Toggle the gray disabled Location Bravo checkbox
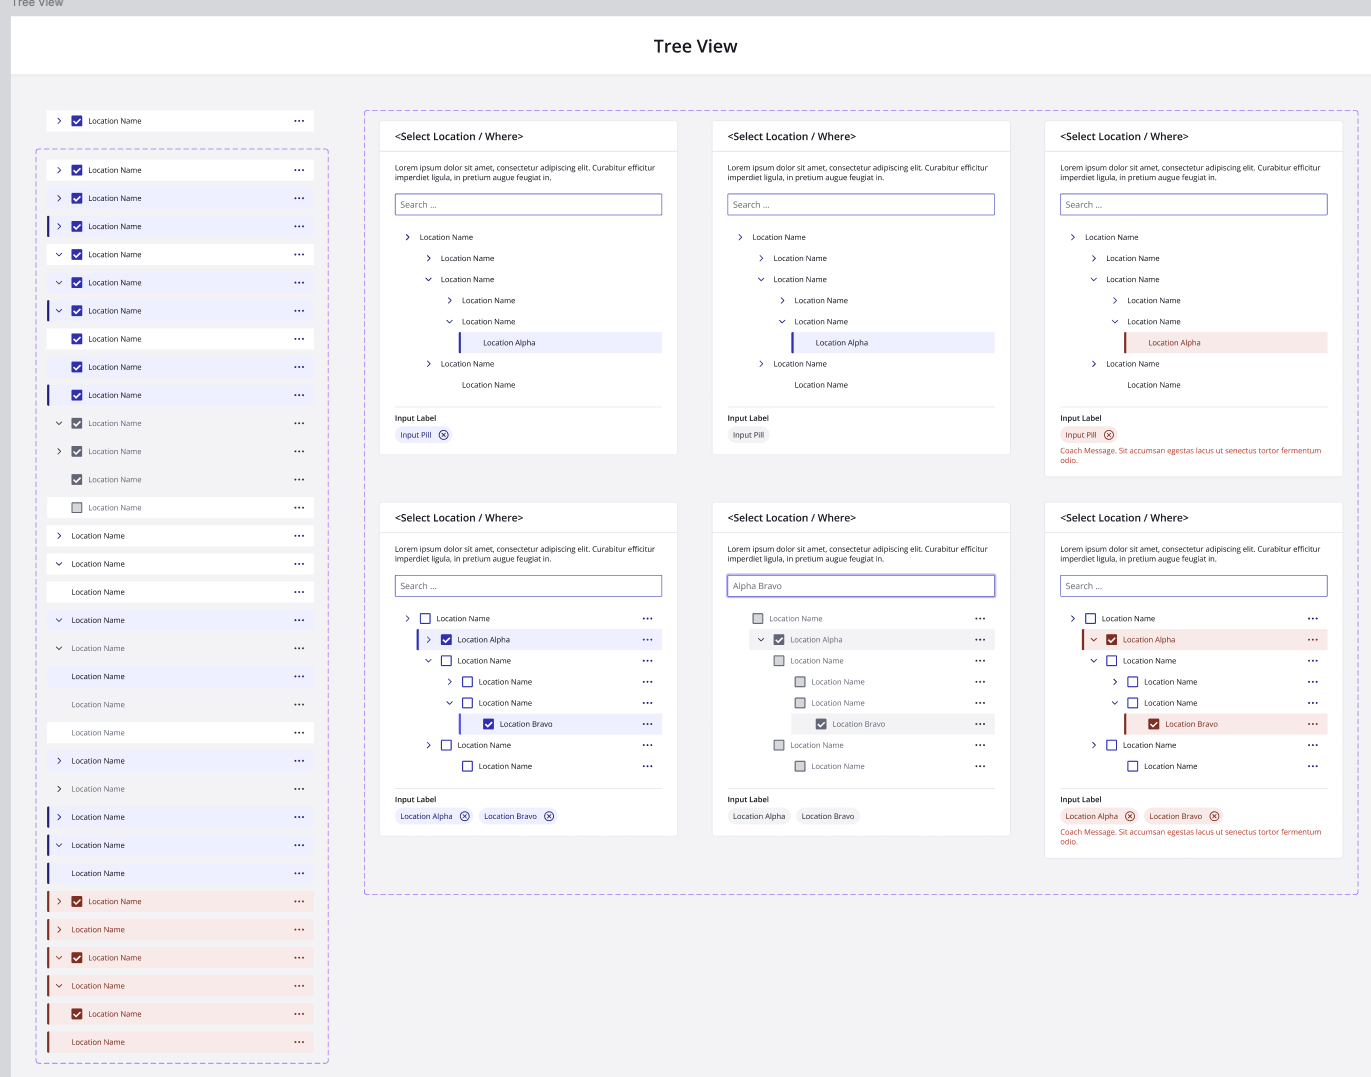The image size is (1371, 1077). pos(821,724)
